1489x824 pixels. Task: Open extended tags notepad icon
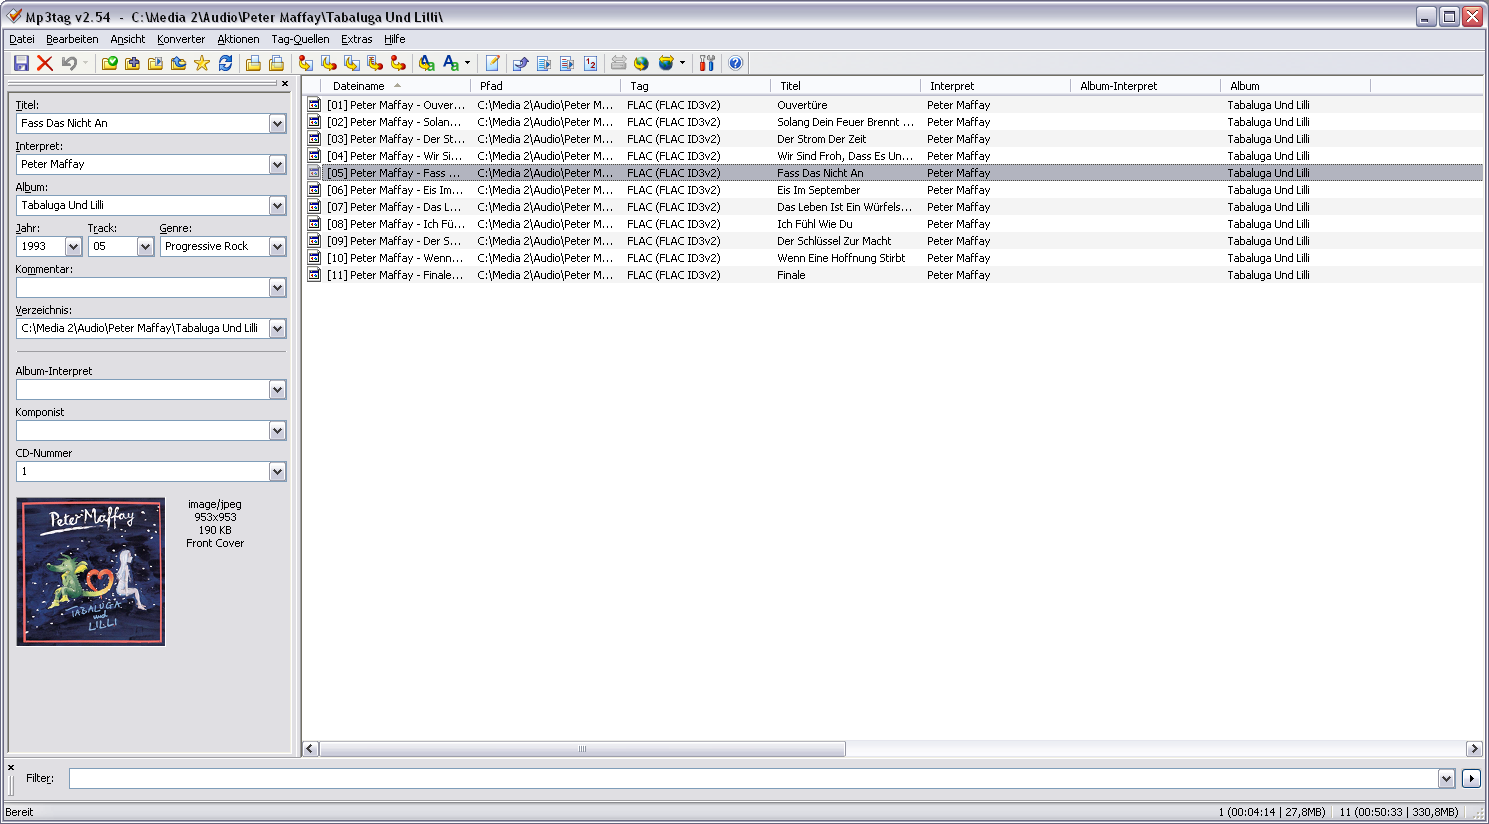tap(492, 63)
